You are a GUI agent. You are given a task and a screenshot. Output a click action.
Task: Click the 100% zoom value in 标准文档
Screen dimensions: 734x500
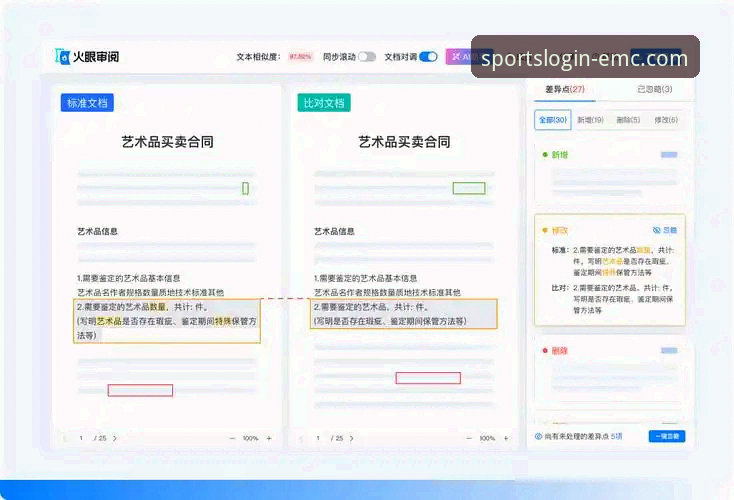250,439
